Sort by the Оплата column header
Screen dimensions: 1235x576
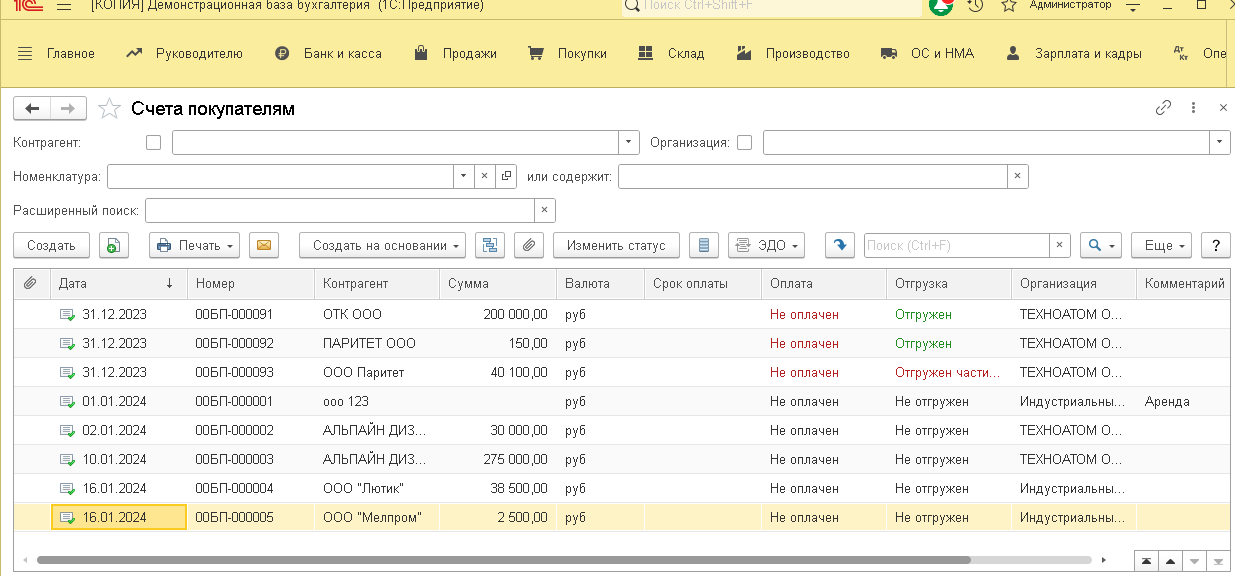[x=824, y=284]
